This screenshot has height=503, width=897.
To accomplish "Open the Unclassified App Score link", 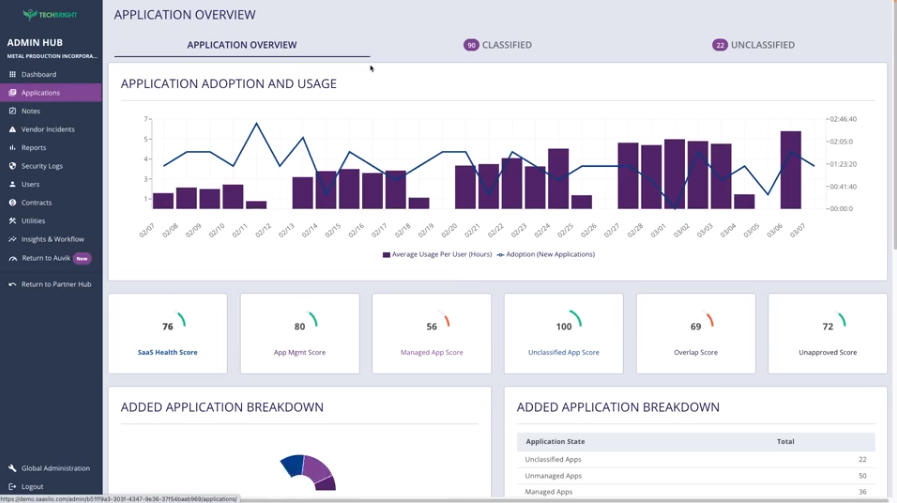I will (563, 353).
